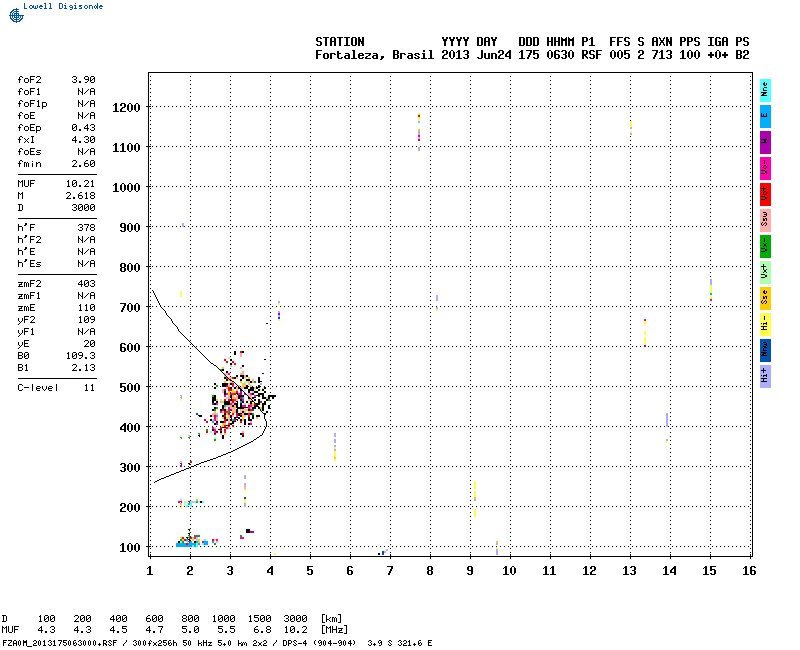This screenshot has width=800, height=650.
Task: Select the dark blue NNW legend swatch
Action: [765, 351]
